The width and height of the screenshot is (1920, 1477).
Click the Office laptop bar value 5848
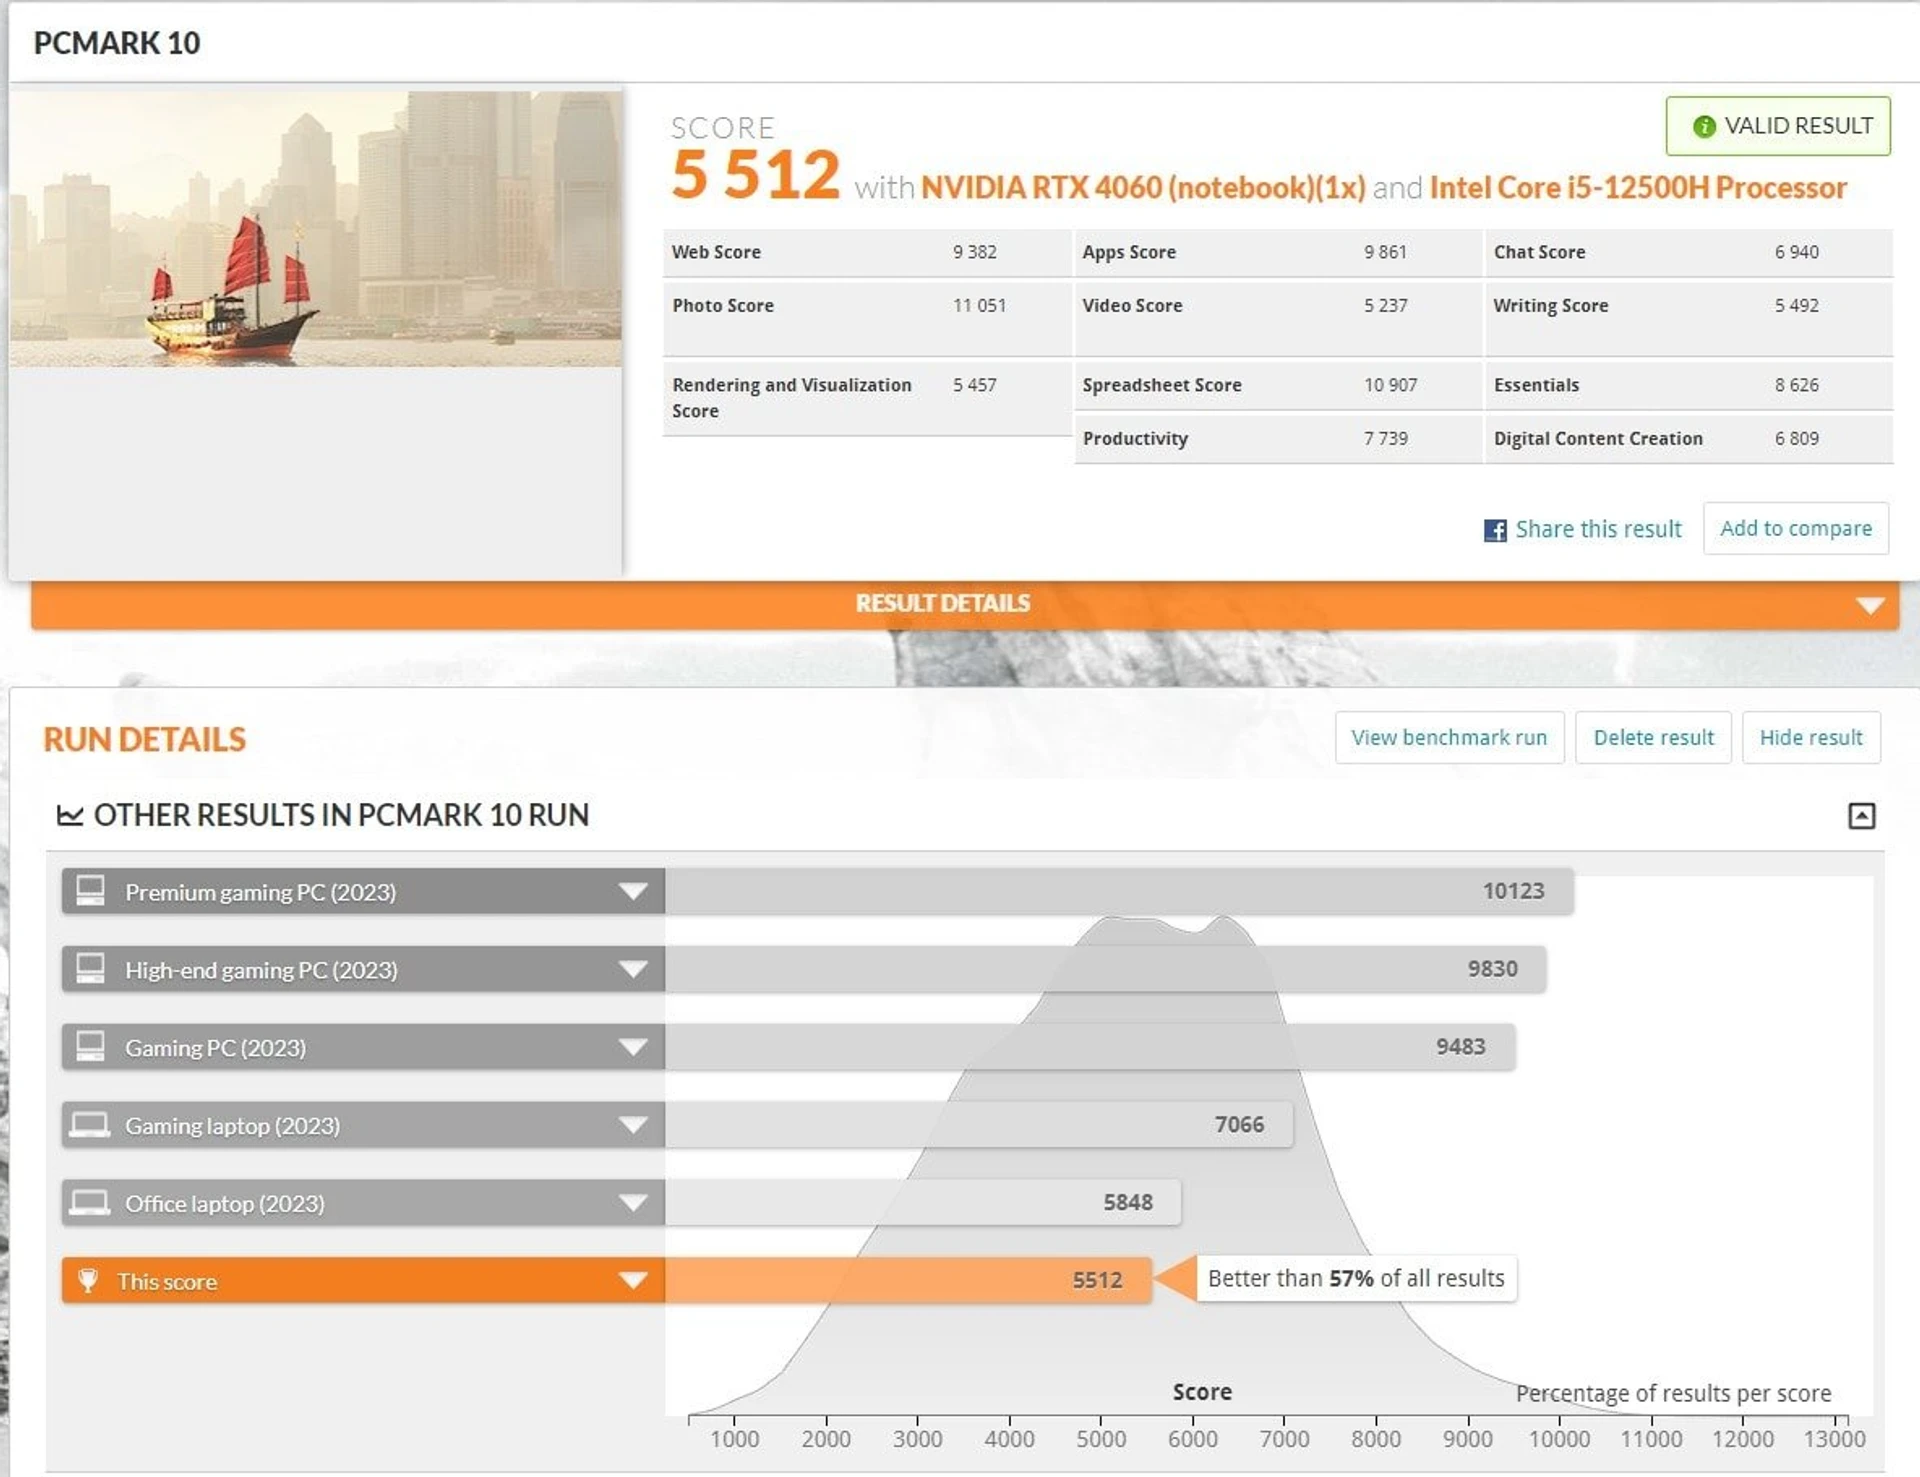tap(1128, 1203)
